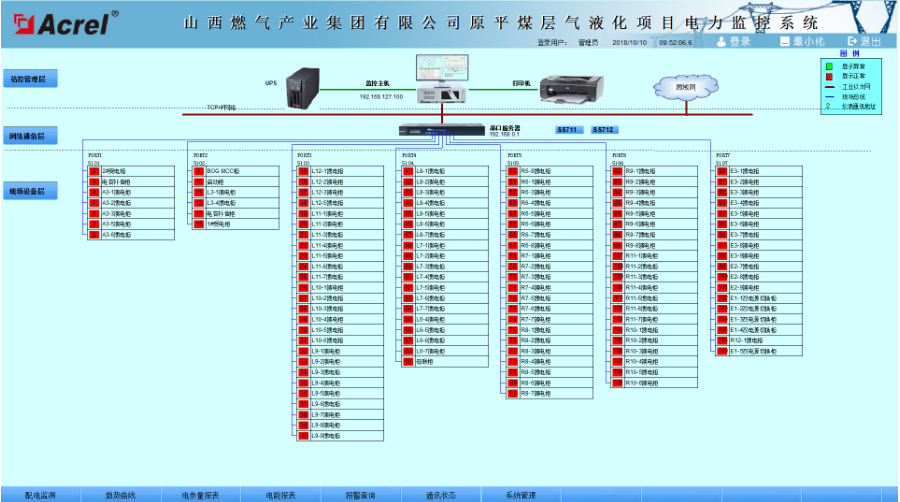Open the 报警查询 menu tab
Screen dimensions: 900x502
point(360,495)
